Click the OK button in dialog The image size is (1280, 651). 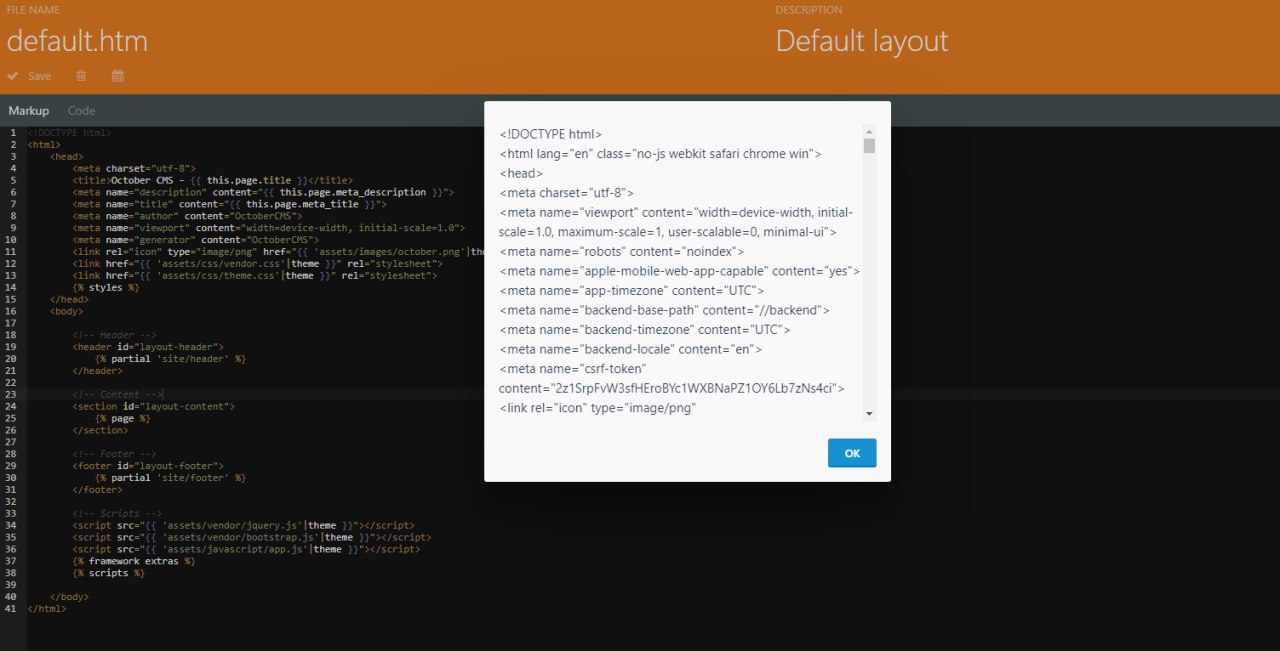tap(852, 453)
